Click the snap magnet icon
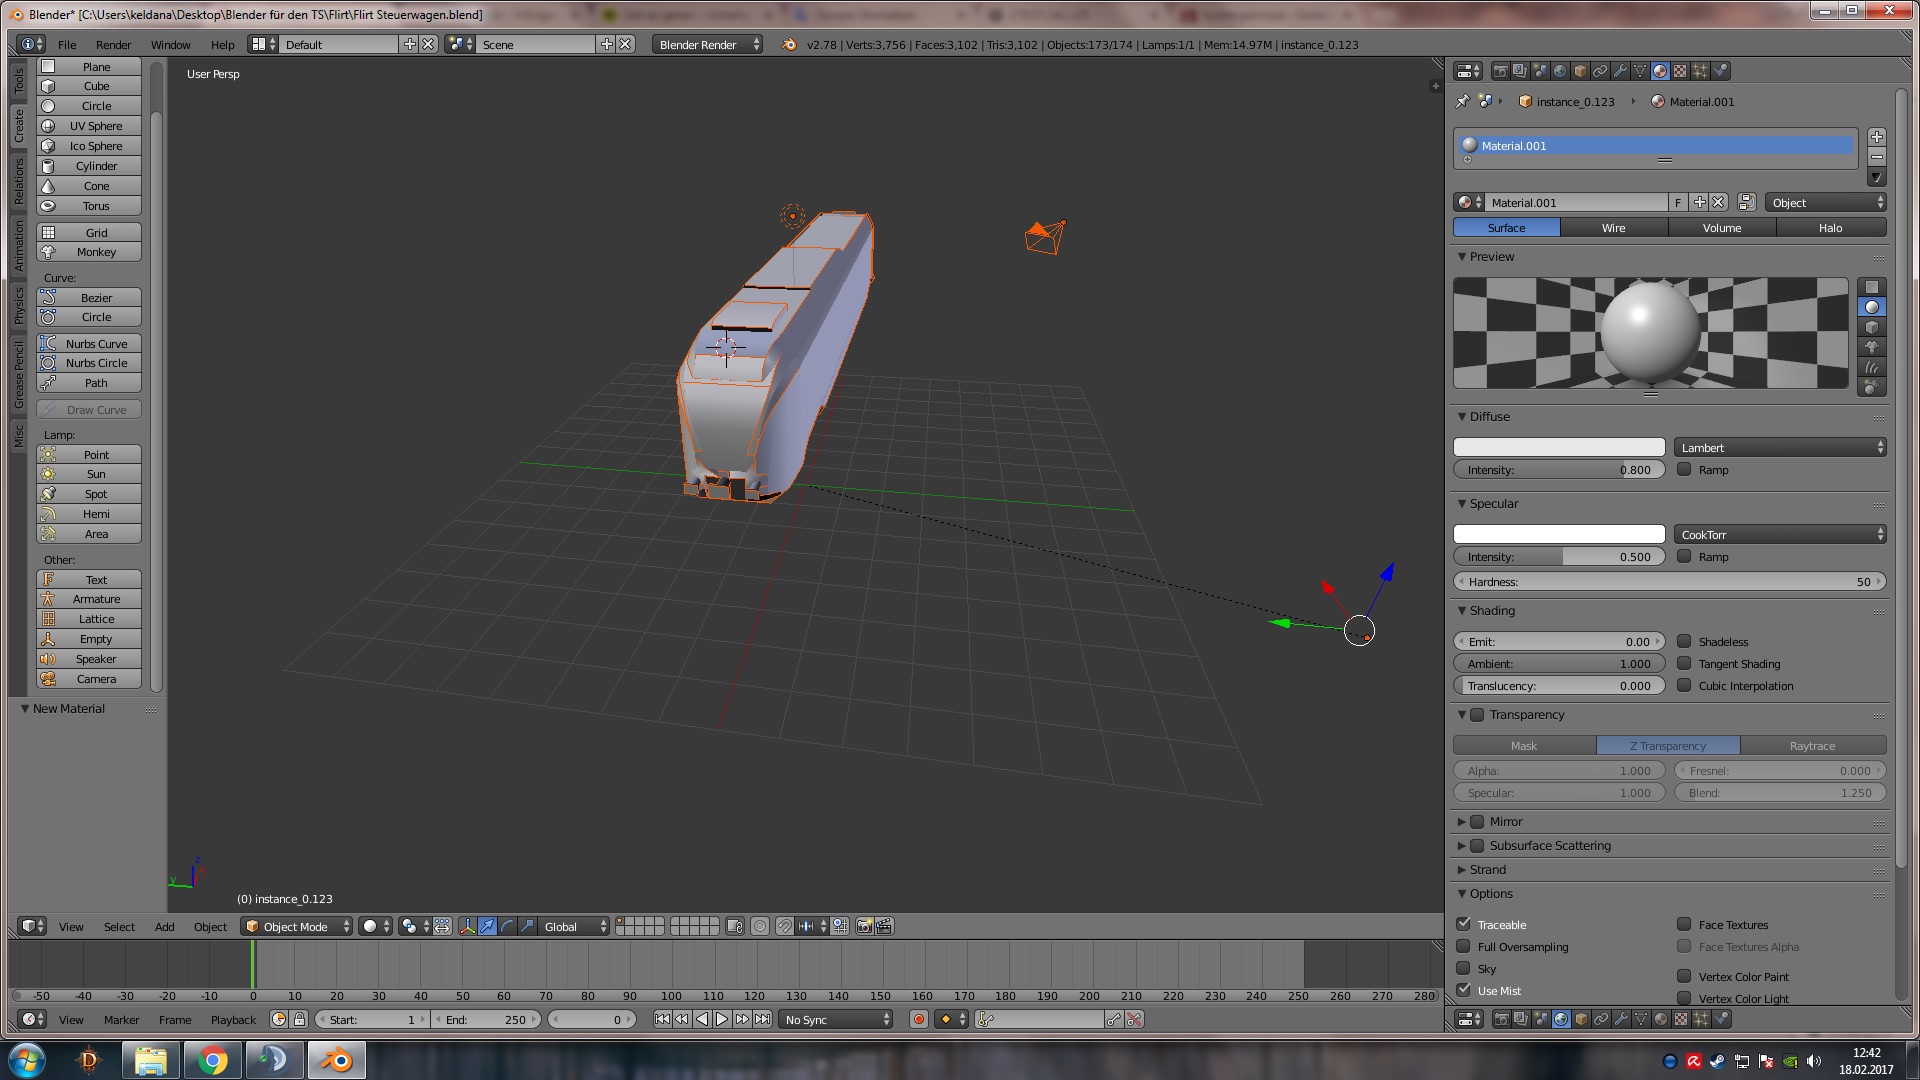 click(785, 927)
